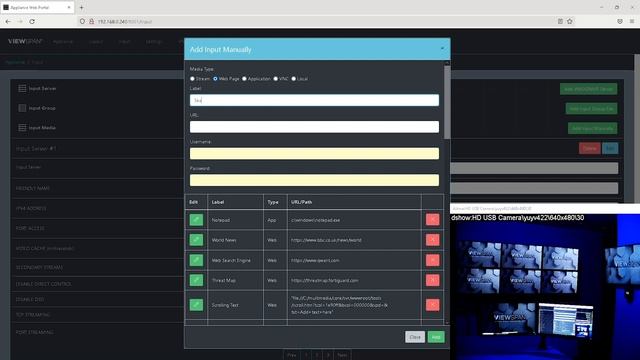Click the red Delete button on Input Server #1
The width and height of the screenshot is (640, 360).
[x=589, y=148]
